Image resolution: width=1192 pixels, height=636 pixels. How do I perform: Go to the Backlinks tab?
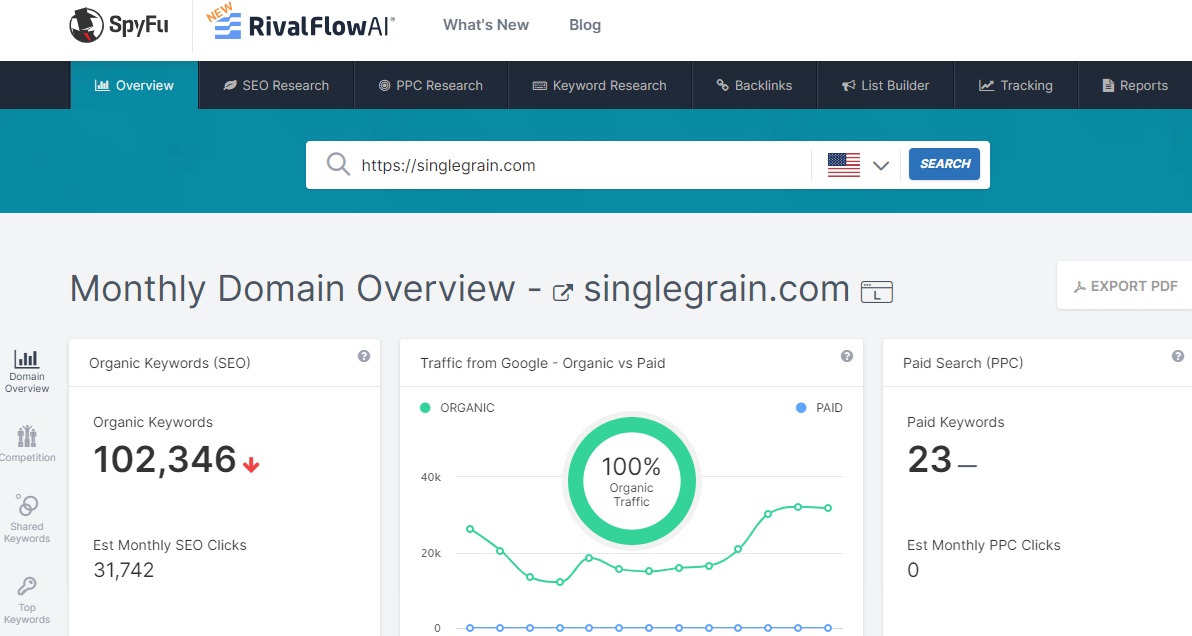click(x=754, y=85)
